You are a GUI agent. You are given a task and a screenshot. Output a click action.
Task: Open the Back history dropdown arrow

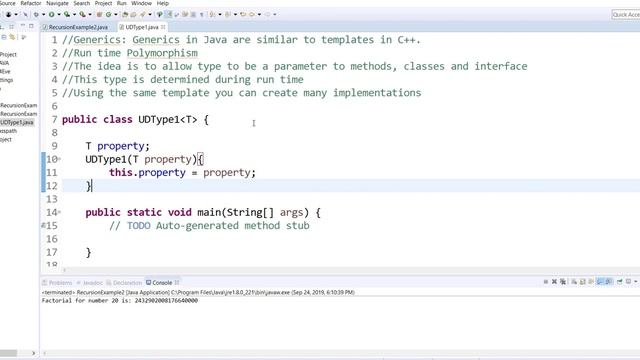(259, 14)
